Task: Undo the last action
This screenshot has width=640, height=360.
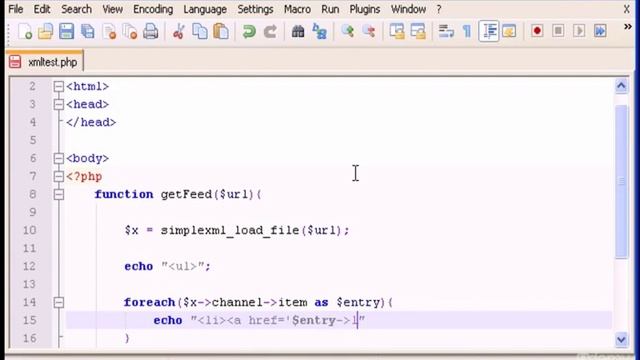Action: pyautogui.click(x=249, y=31)
